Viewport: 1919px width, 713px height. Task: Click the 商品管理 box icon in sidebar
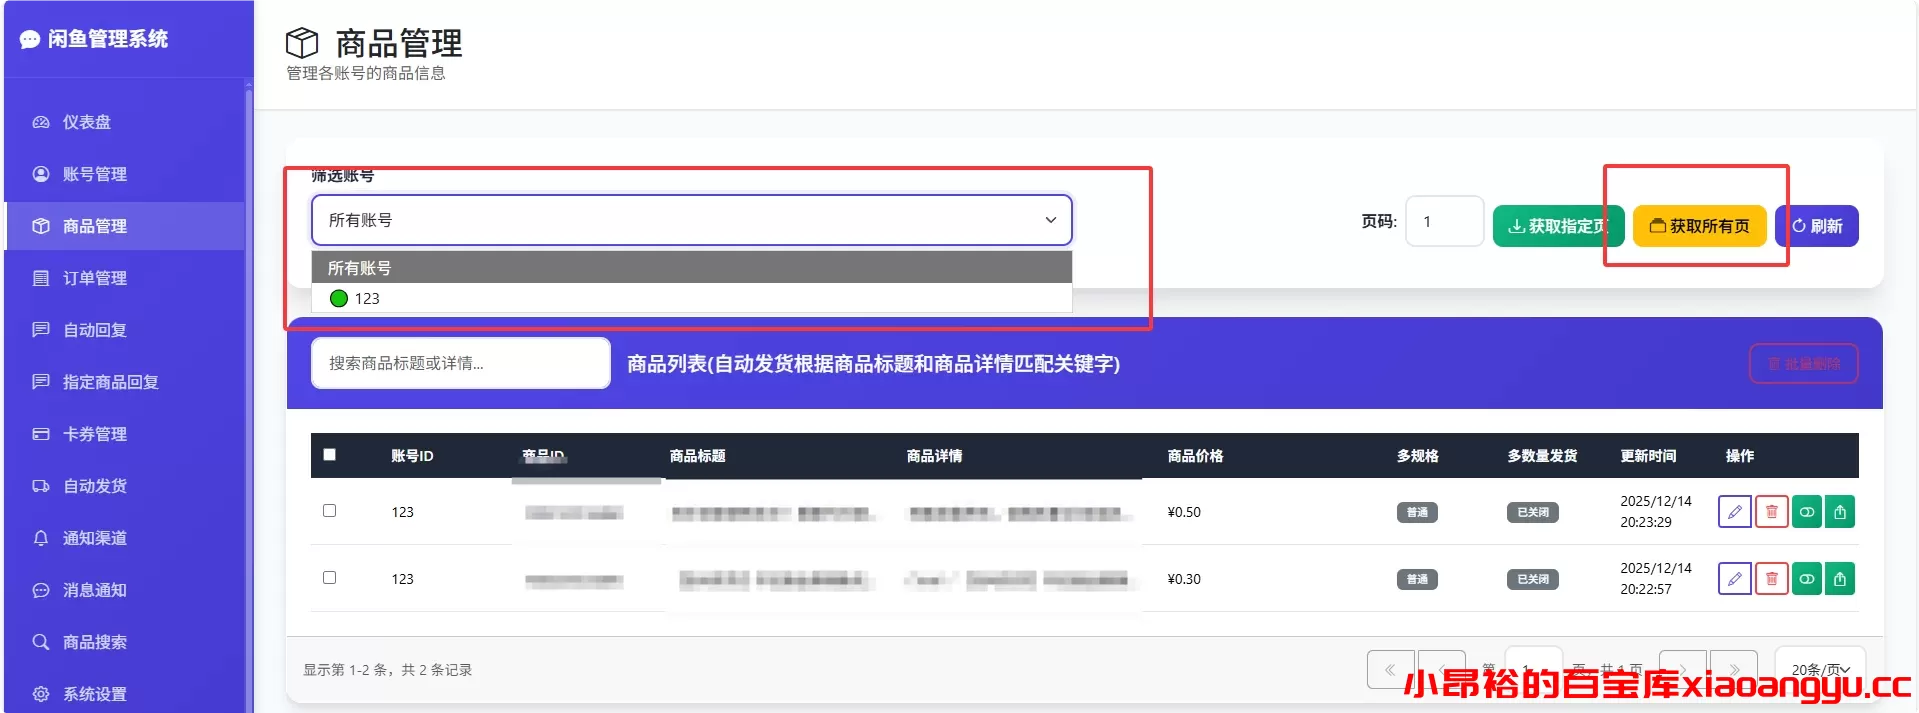point(41,226)
